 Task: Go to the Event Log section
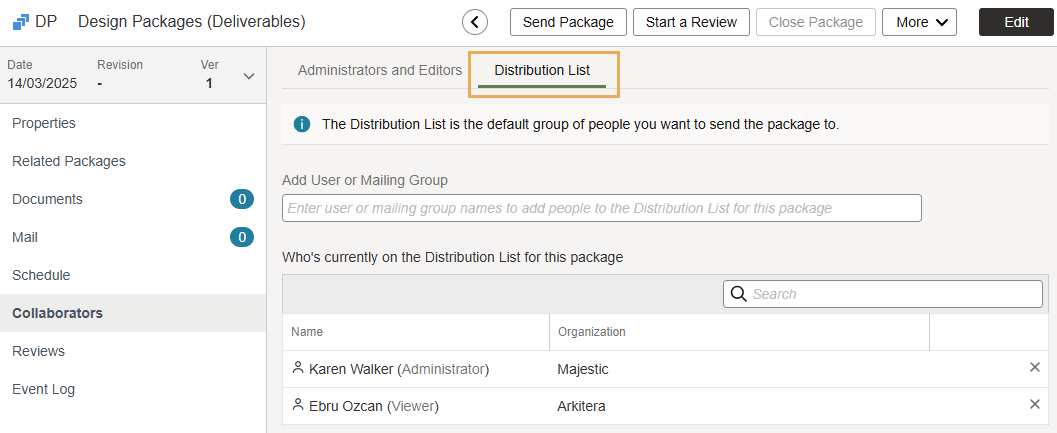coord(43,389)
